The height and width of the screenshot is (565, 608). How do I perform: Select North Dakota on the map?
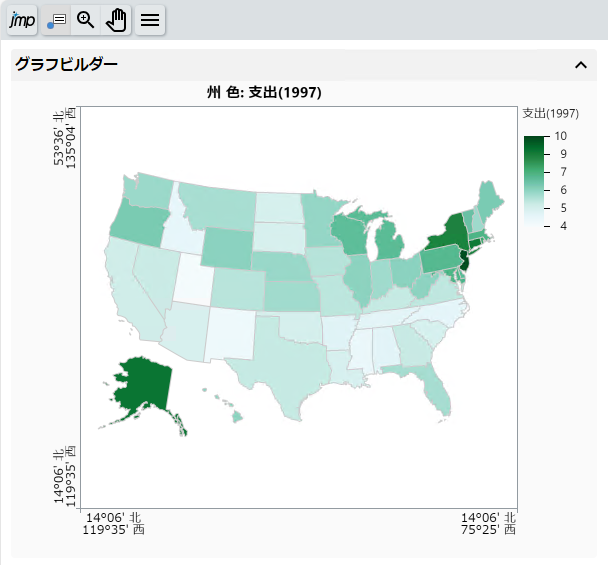pyautogui.click(x=279, y=207)
